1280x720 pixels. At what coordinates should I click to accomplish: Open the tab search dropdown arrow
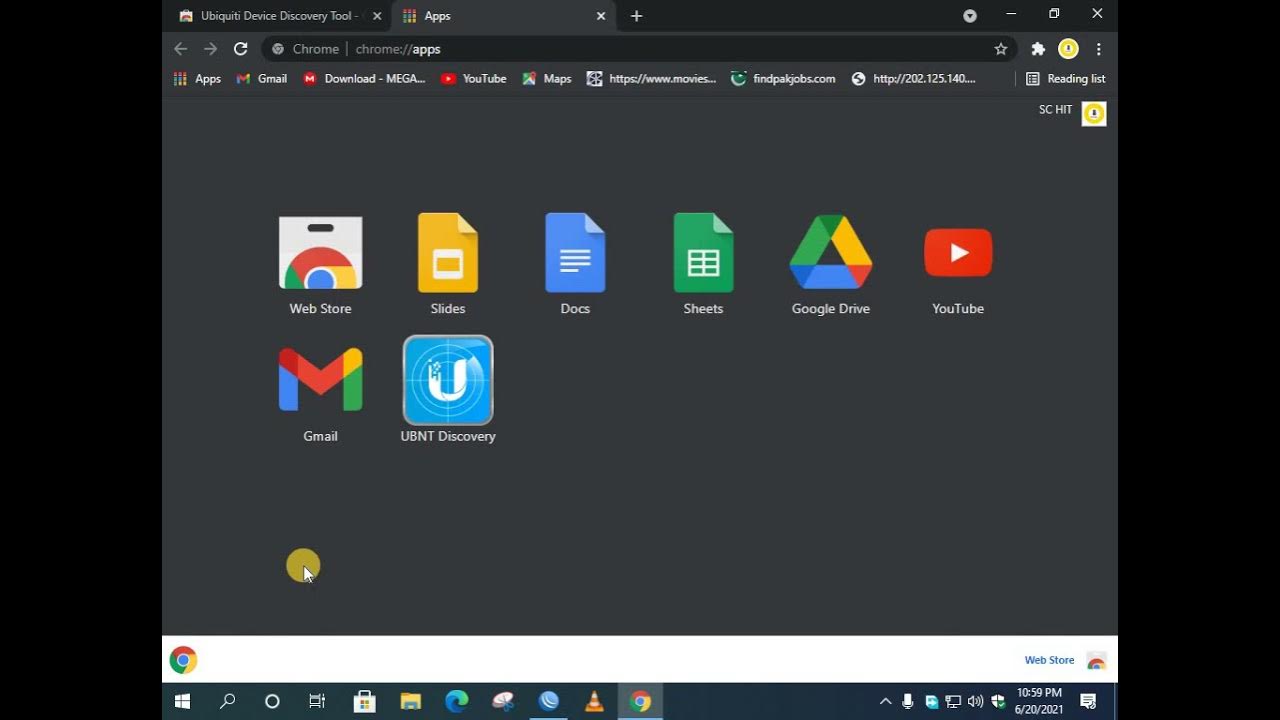969,16
